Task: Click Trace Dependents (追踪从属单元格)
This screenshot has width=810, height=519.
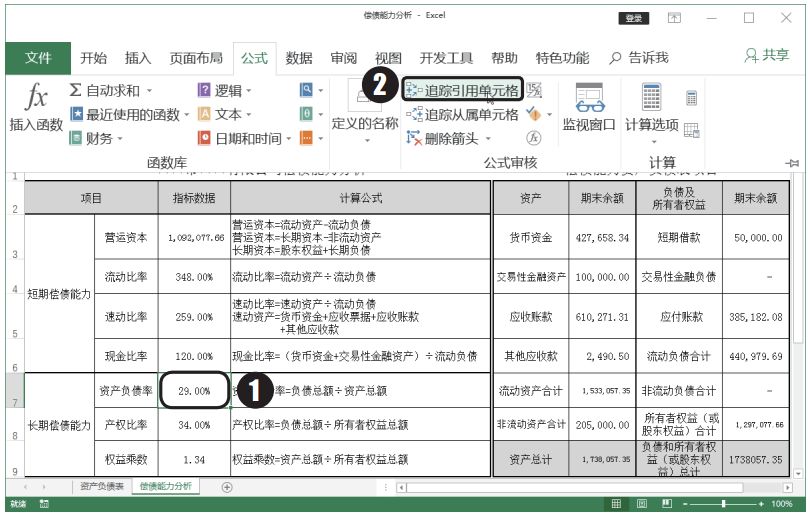Action: (x=462, y=114)
